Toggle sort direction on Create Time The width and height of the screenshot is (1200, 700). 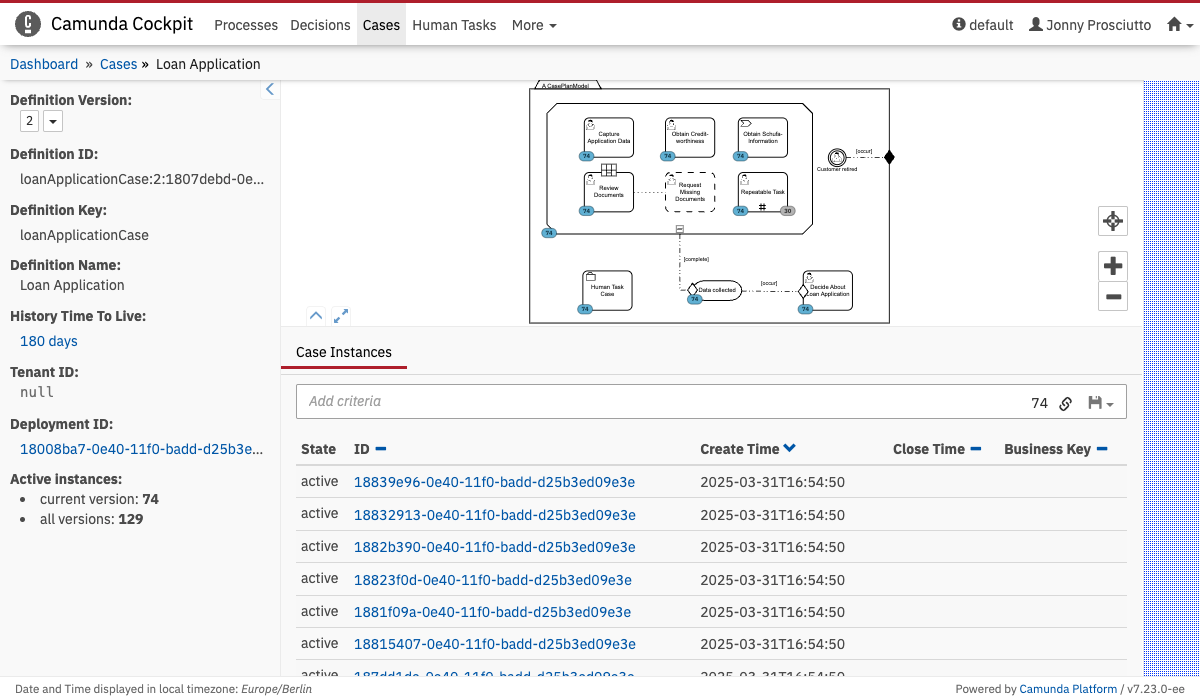pyautogui.click(x=789, y=449)
